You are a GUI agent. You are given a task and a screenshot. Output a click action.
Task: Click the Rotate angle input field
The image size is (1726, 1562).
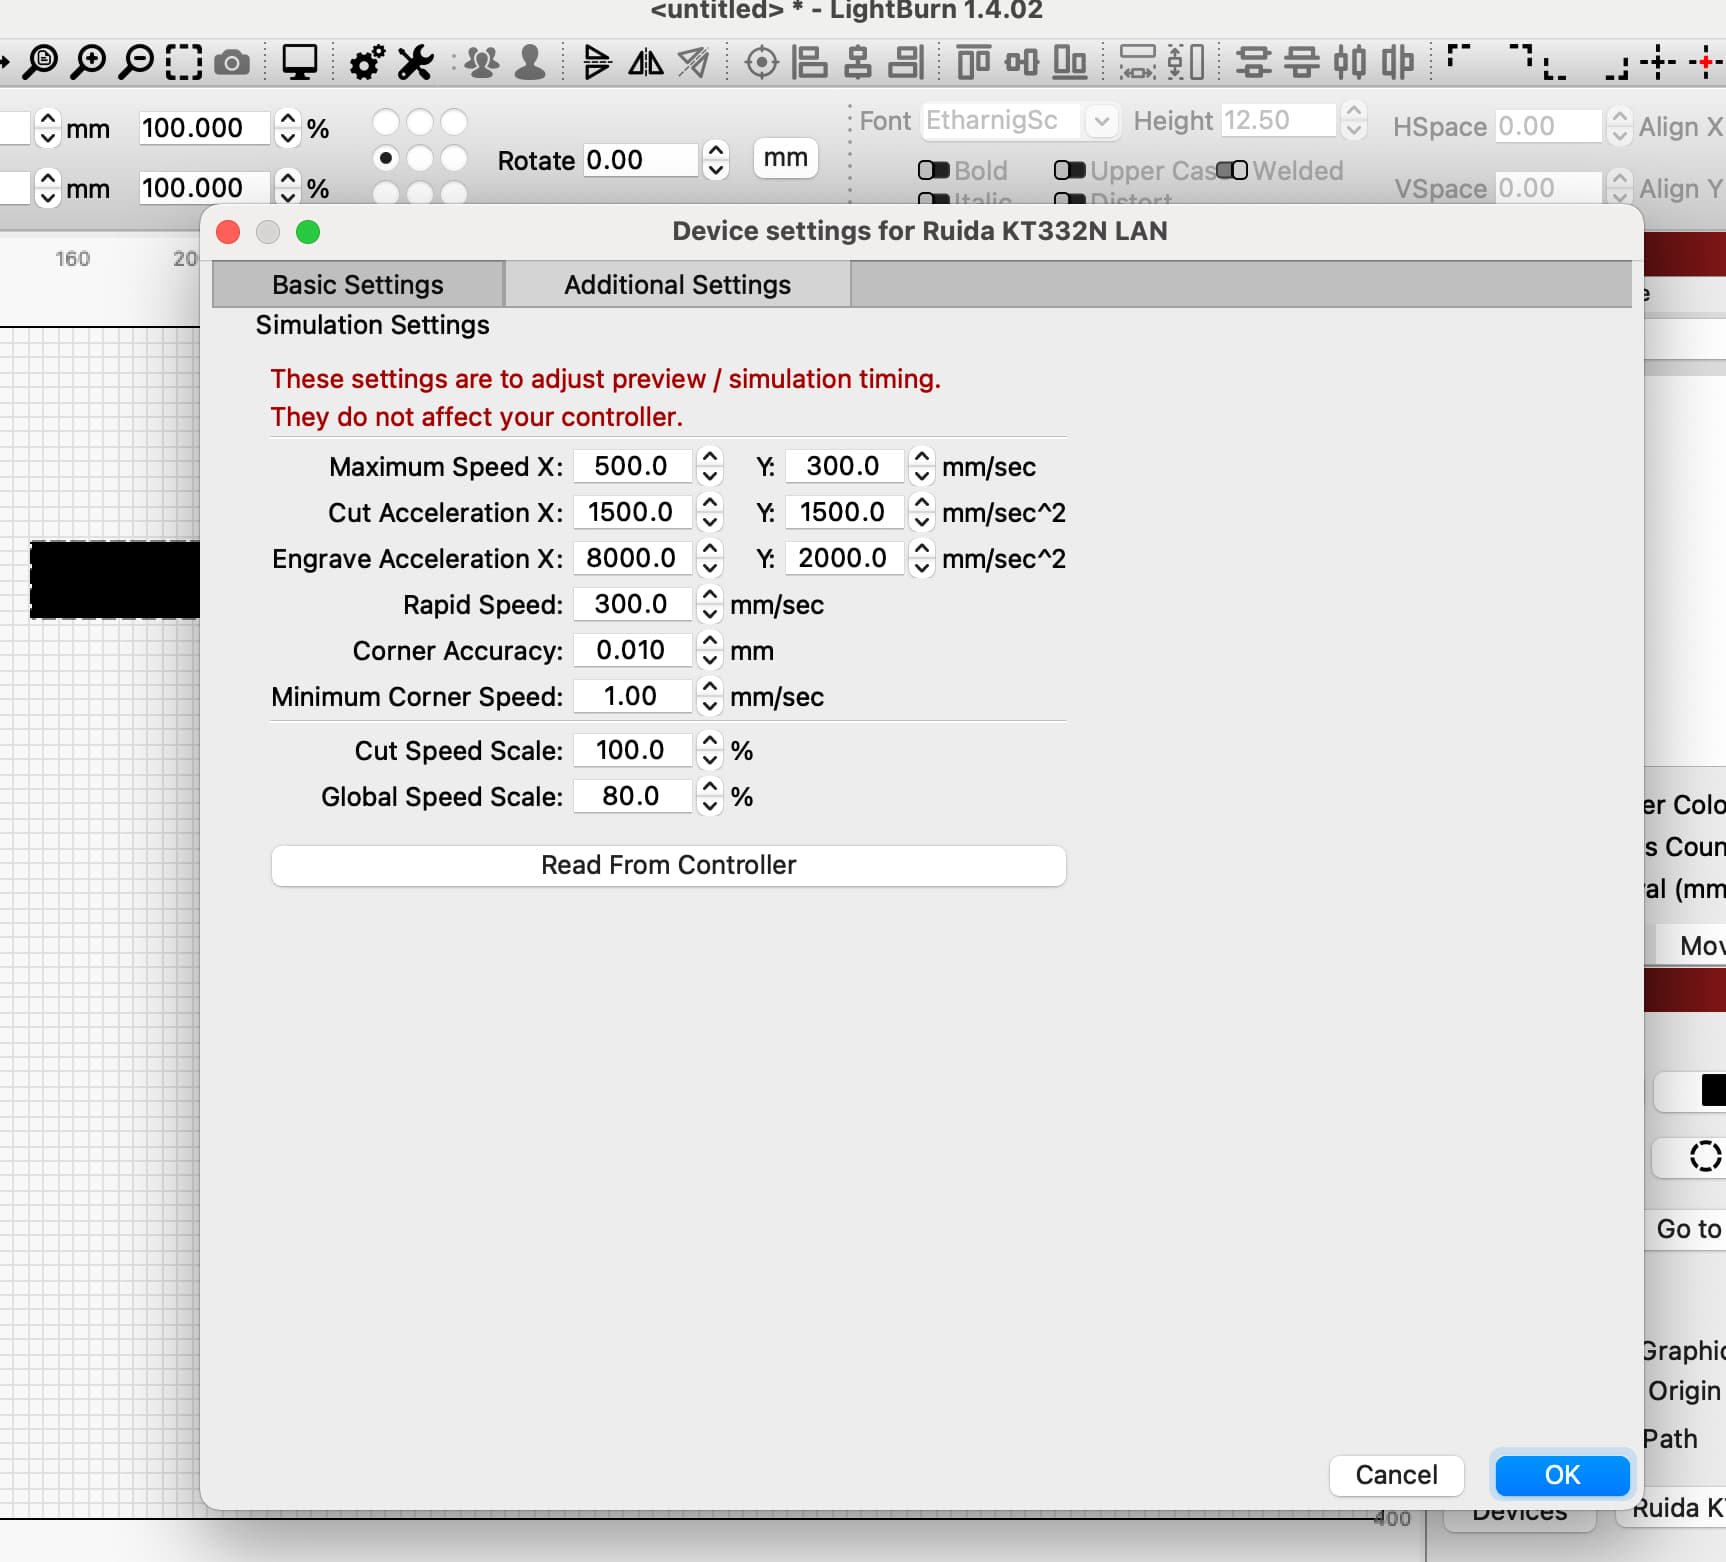point(640,159)
